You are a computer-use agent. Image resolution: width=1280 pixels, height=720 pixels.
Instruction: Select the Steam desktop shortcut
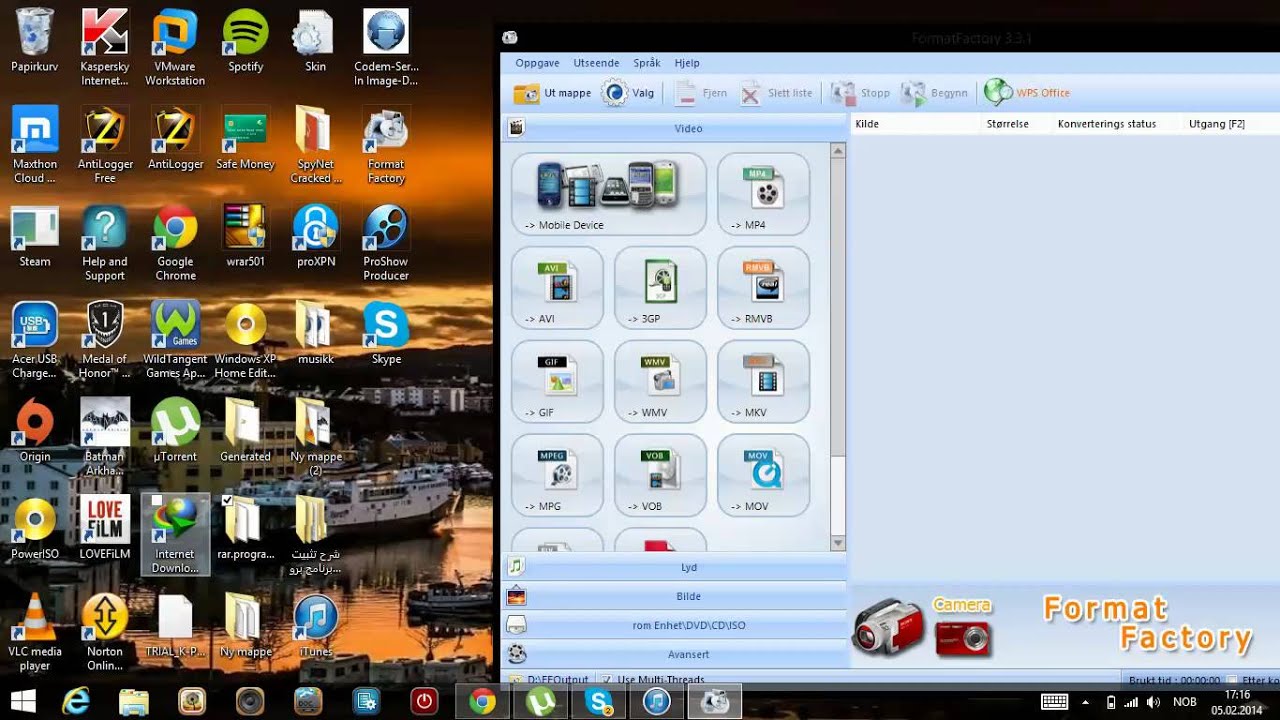pyautogui.click(x=35, y=236)
